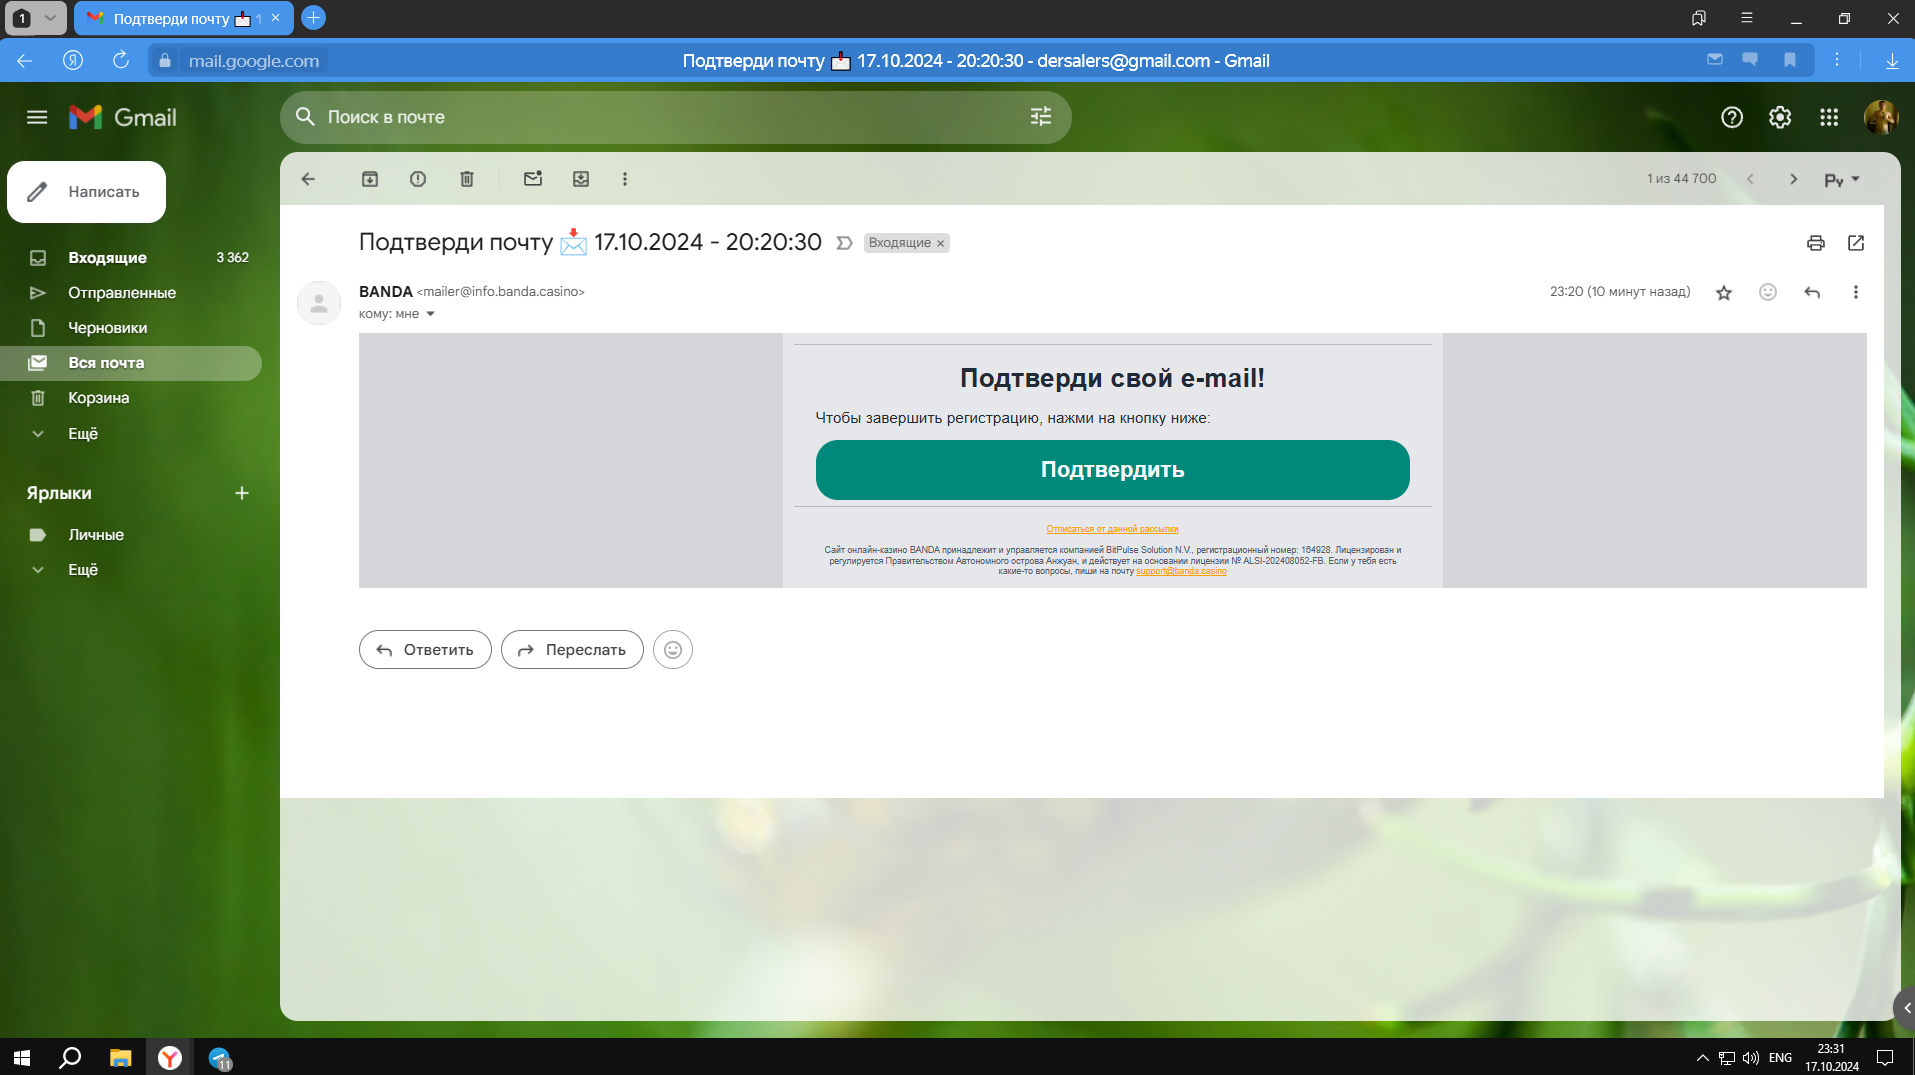1915x1075 pixels.
Task: Switch ENG keyboard language indicator
Action: coord(1780,1058)
